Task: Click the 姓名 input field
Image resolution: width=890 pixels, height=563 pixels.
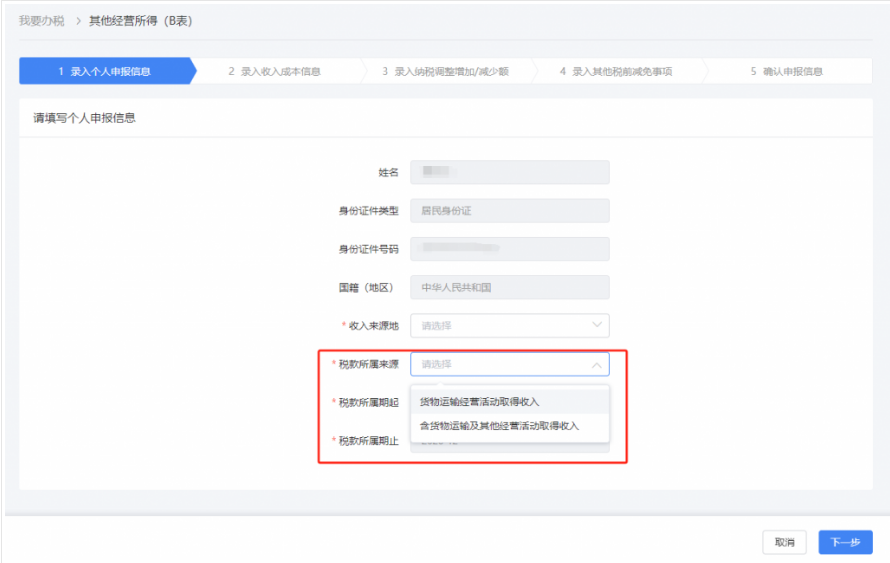Action: [509, 173]
